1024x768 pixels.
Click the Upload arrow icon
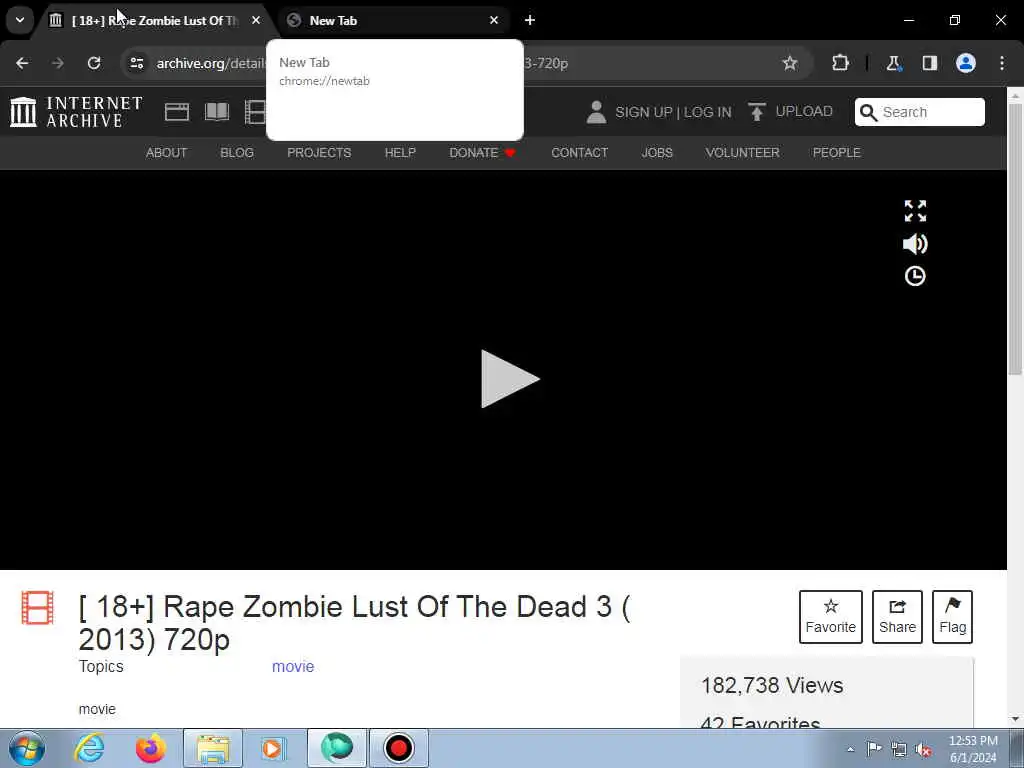tap(757, 112)
